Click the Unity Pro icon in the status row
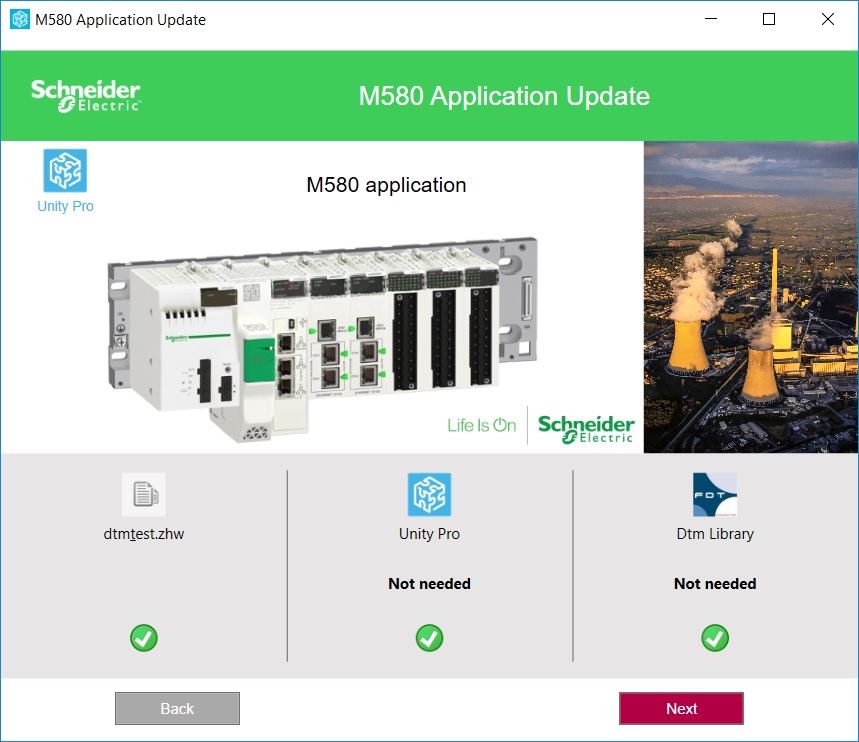Image resolution: width=859 pixels, height=742 pixels. pos(430,494)
